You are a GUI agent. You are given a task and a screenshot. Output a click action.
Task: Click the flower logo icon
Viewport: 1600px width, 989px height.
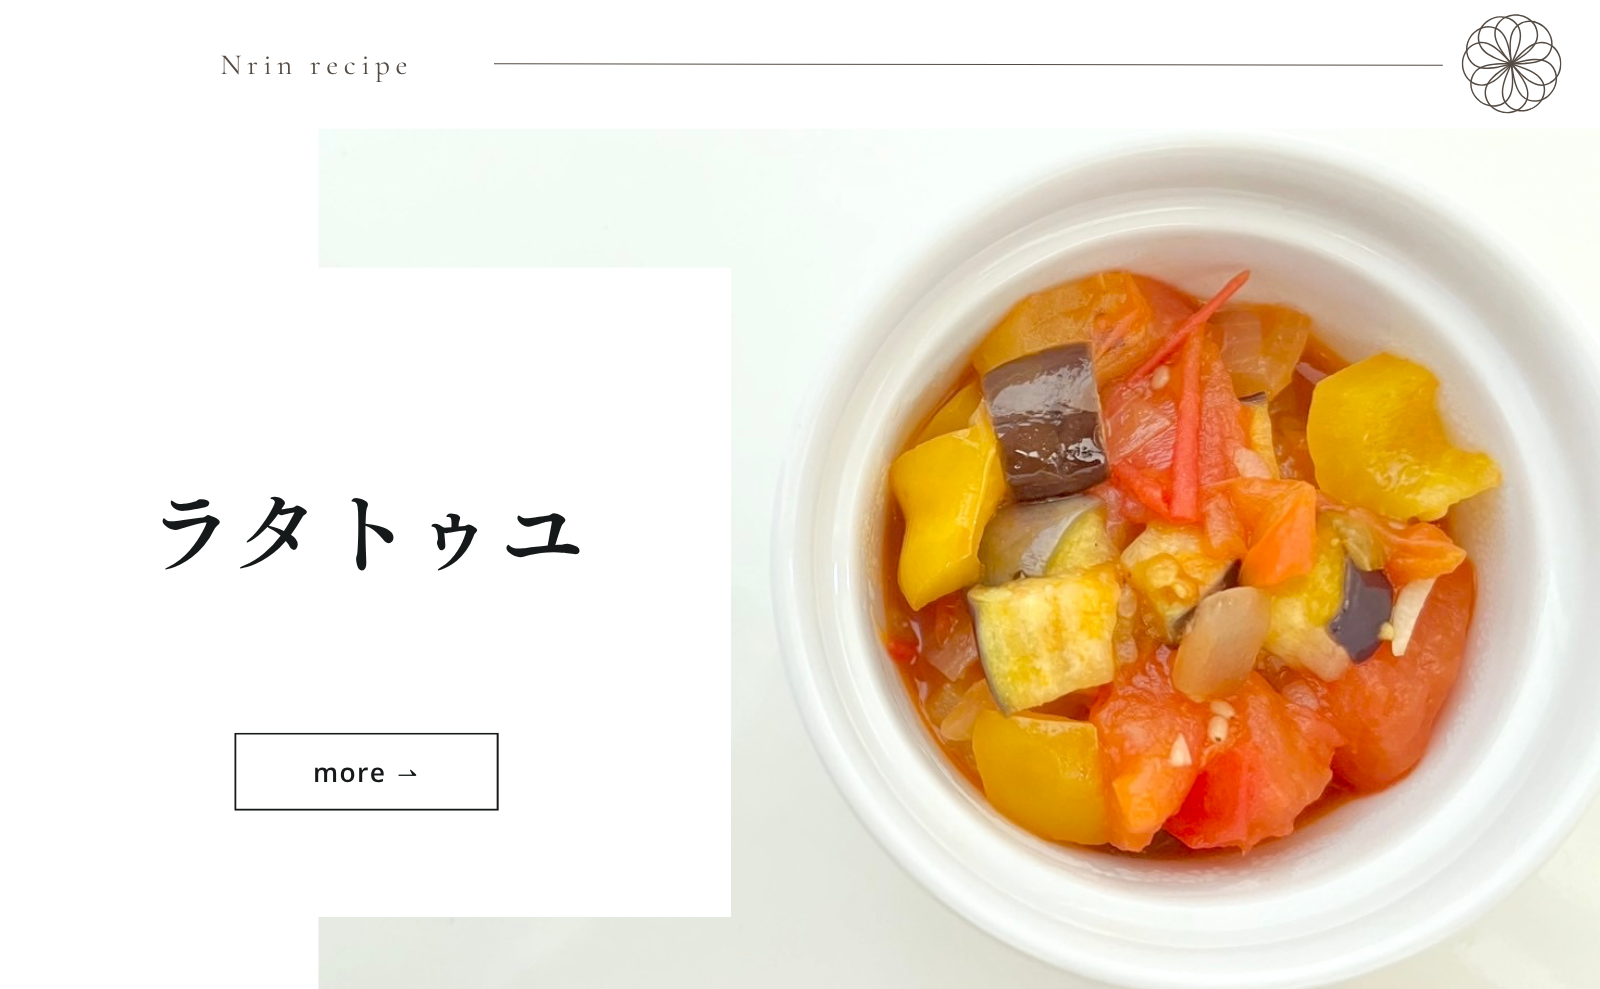click(x=1511, y=63)
